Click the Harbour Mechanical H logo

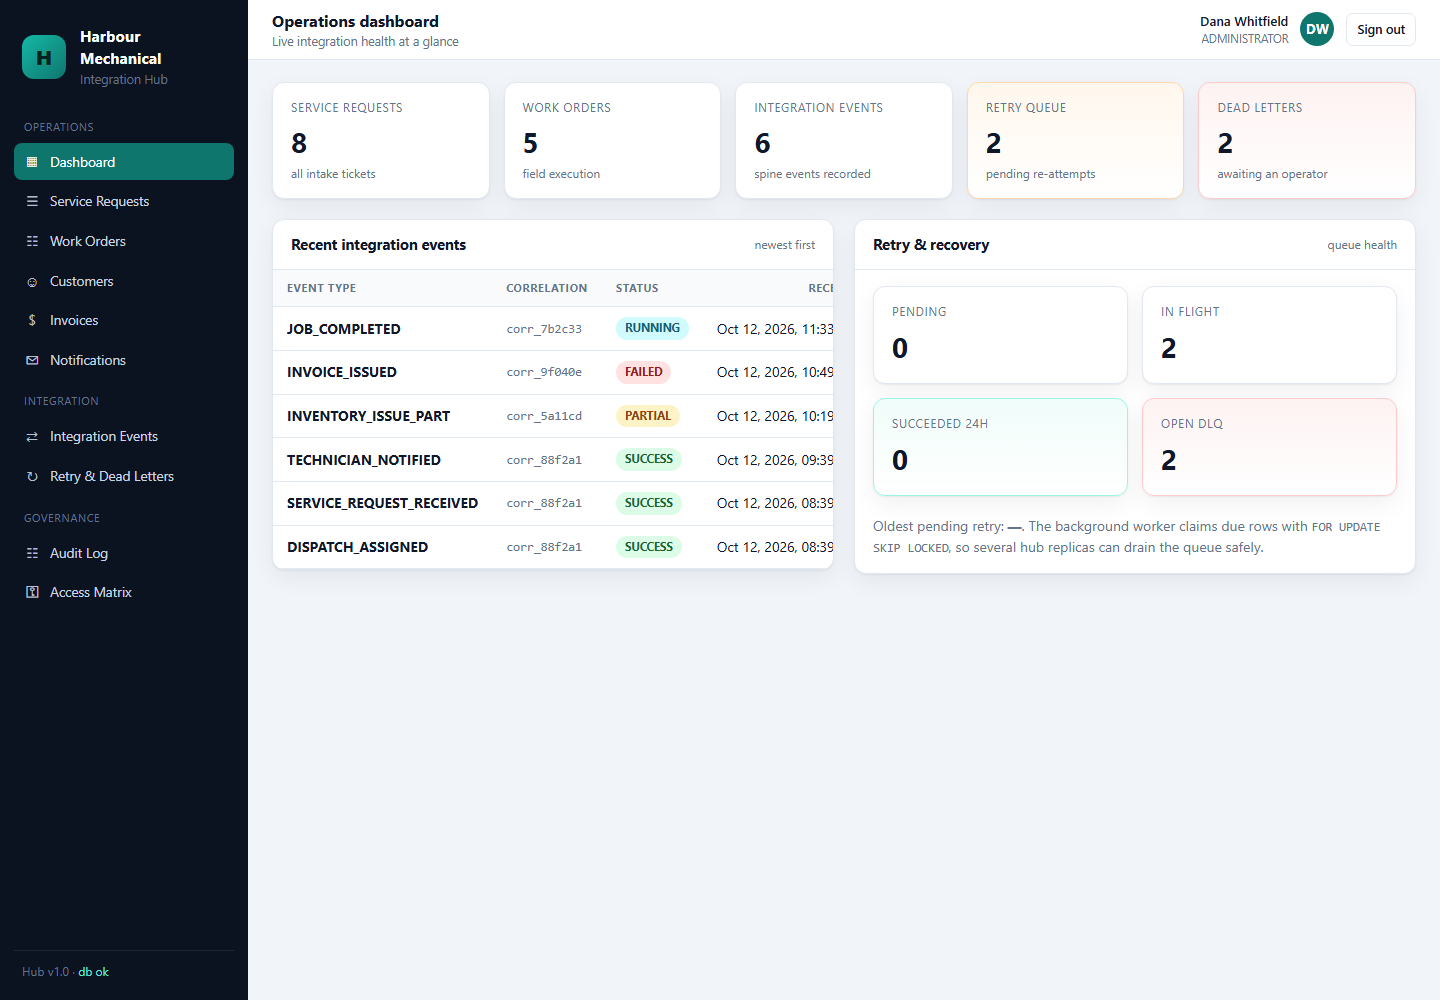[x=44, y=57]
